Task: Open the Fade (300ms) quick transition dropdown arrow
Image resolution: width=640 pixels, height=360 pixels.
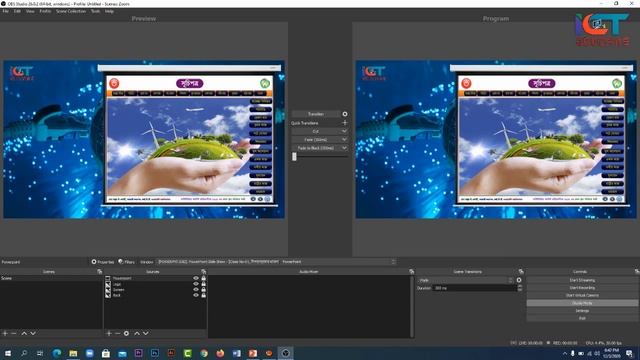Action: tap(344, 140)
